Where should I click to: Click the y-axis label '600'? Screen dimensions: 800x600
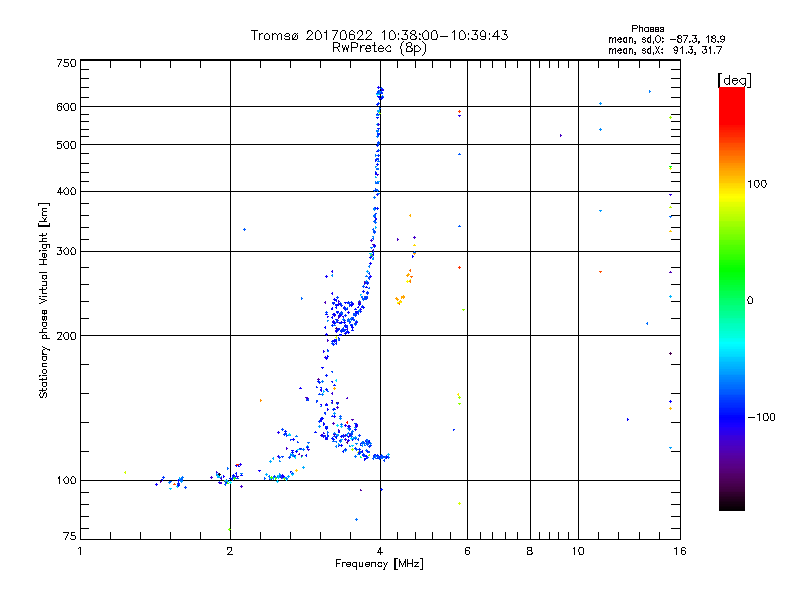[66, 107]
